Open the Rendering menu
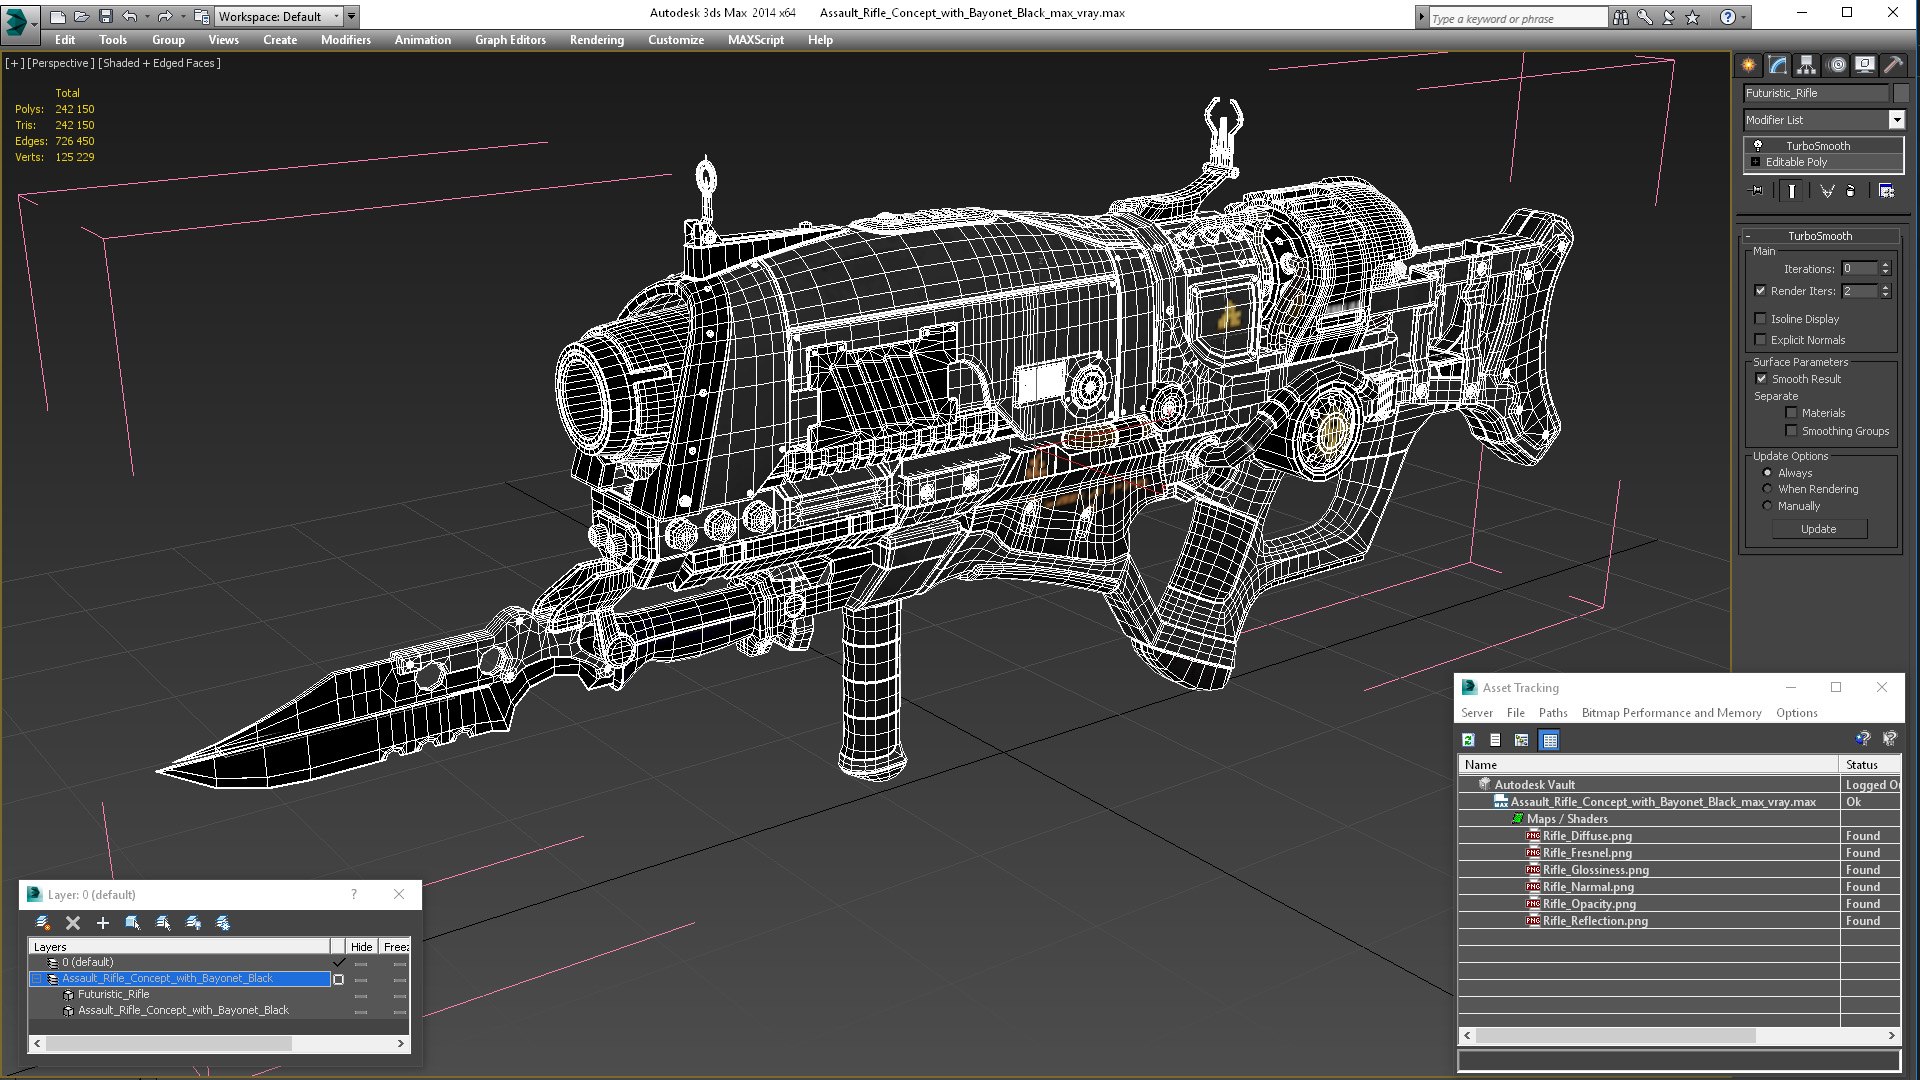 click(597, 40)
